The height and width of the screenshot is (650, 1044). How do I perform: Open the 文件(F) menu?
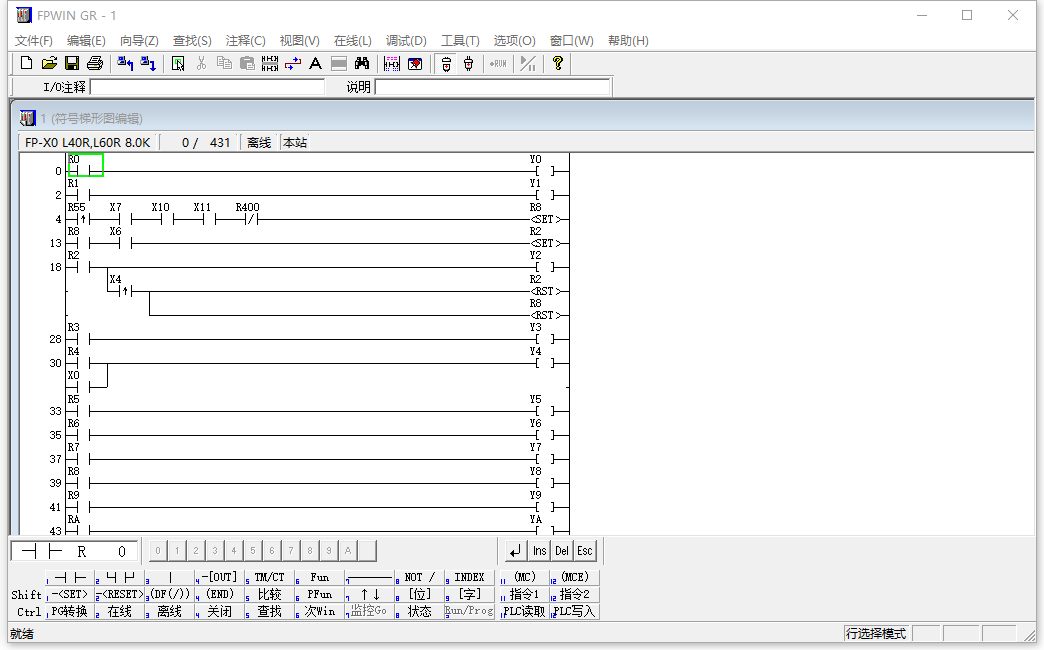click(33, 41)
